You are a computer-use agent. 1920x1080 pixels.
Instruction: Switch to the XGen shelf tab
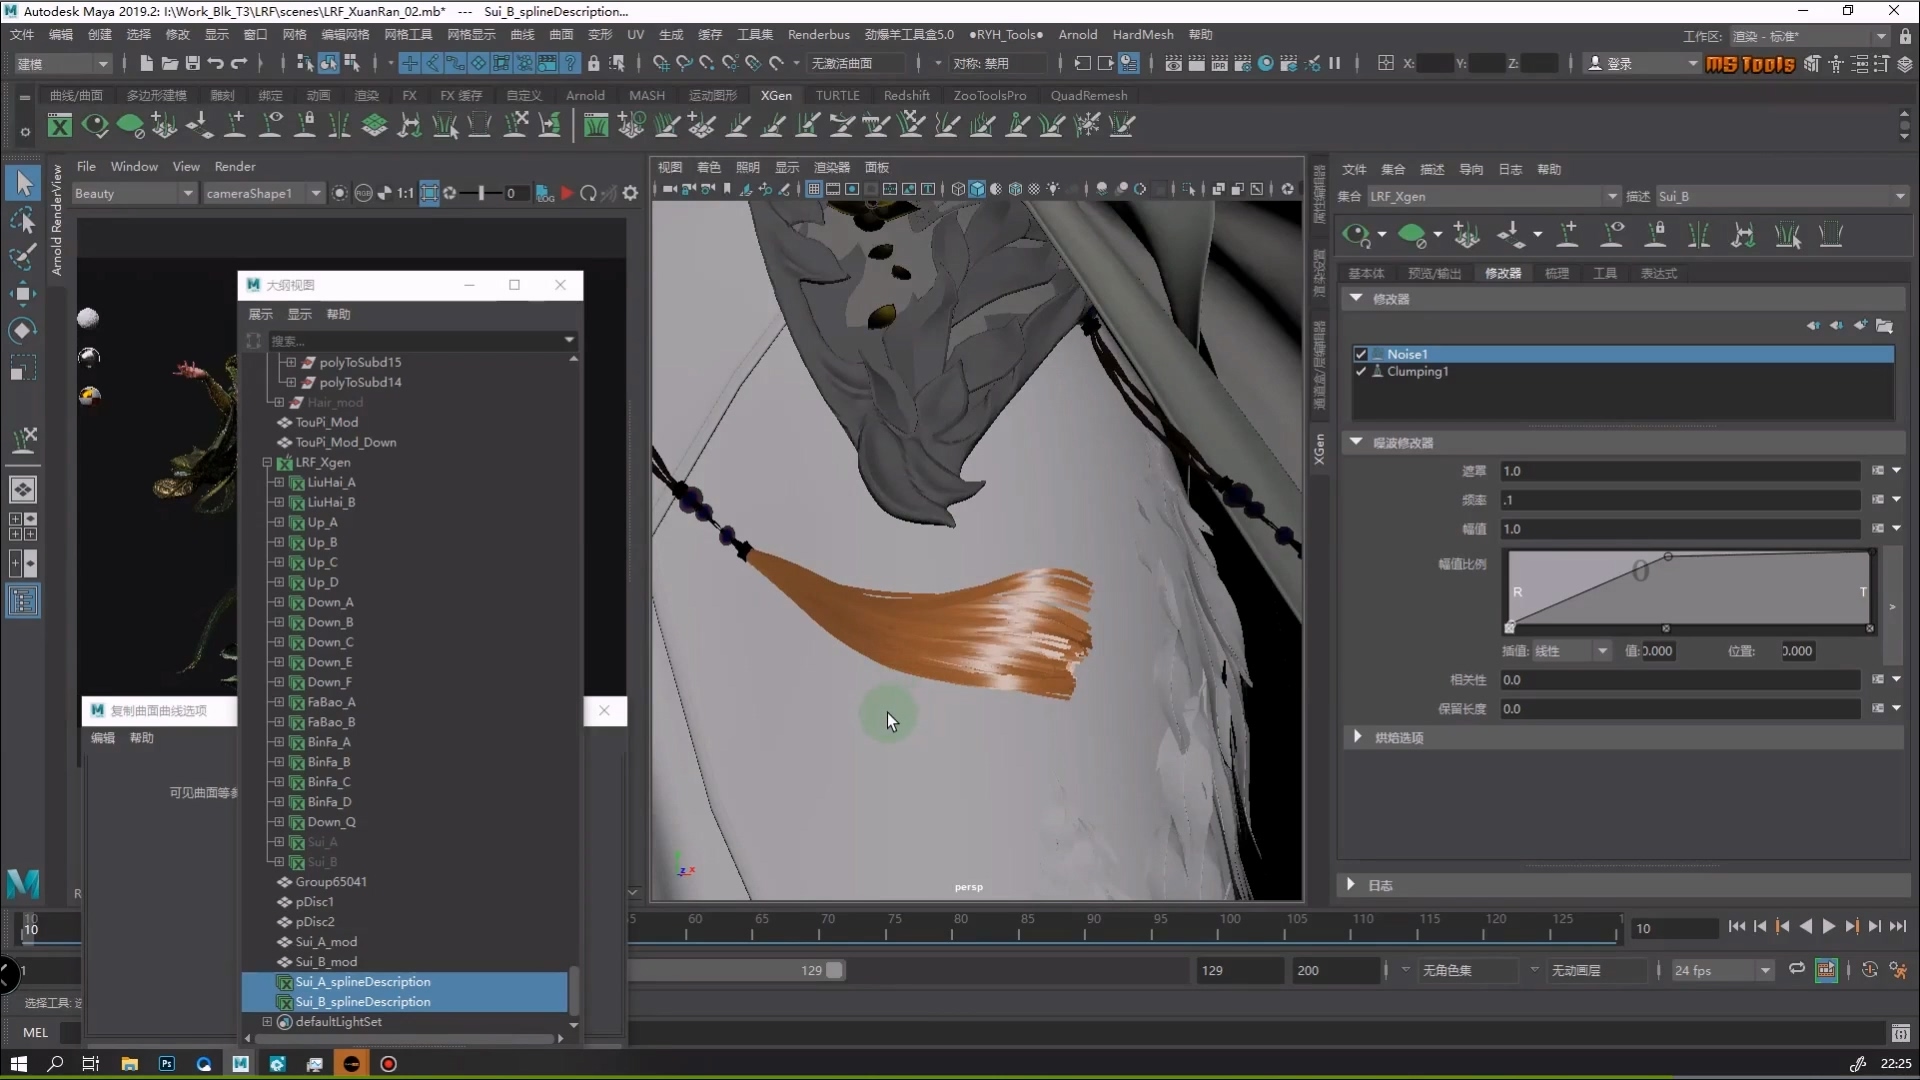pos(776,95)
